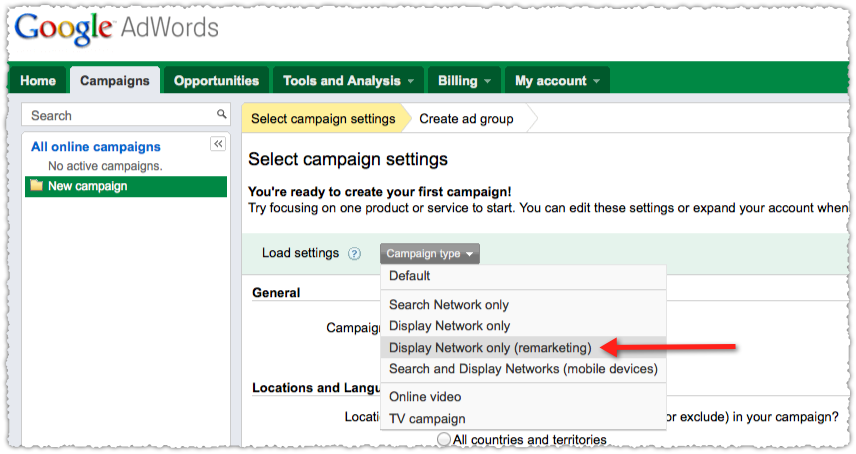The width and height of the screenshot is (856, 454).
Task: Click the Create ad group step
Action: pos(466,118)
